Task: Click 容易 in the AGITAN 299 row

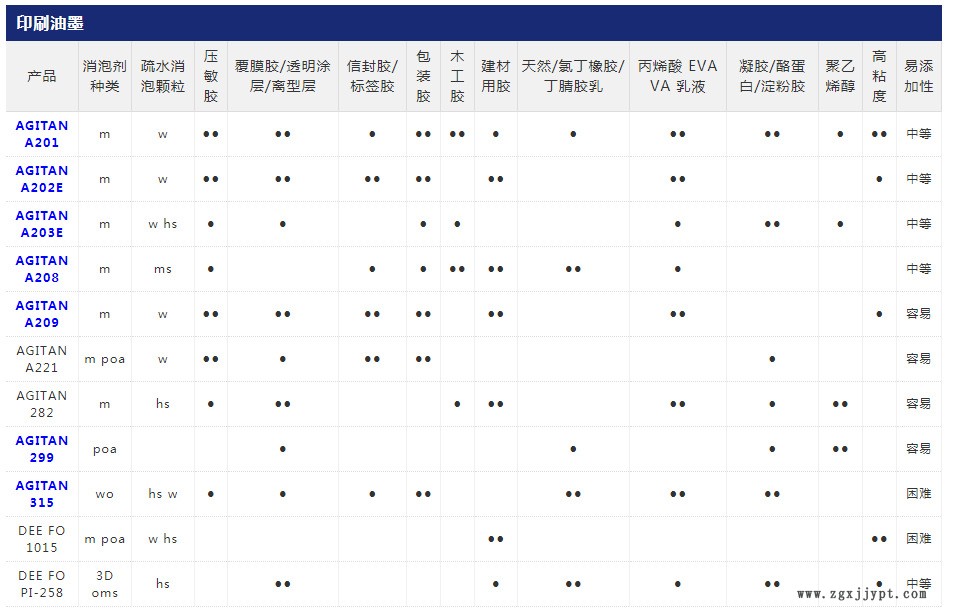Action: tap(918, 449)
